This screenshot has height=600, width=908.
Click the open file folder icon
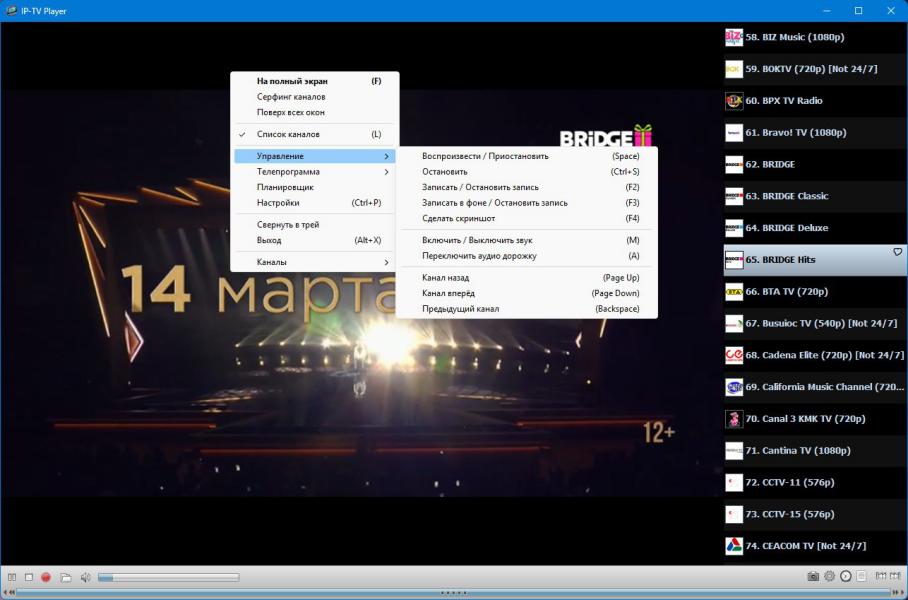point(66,577)
